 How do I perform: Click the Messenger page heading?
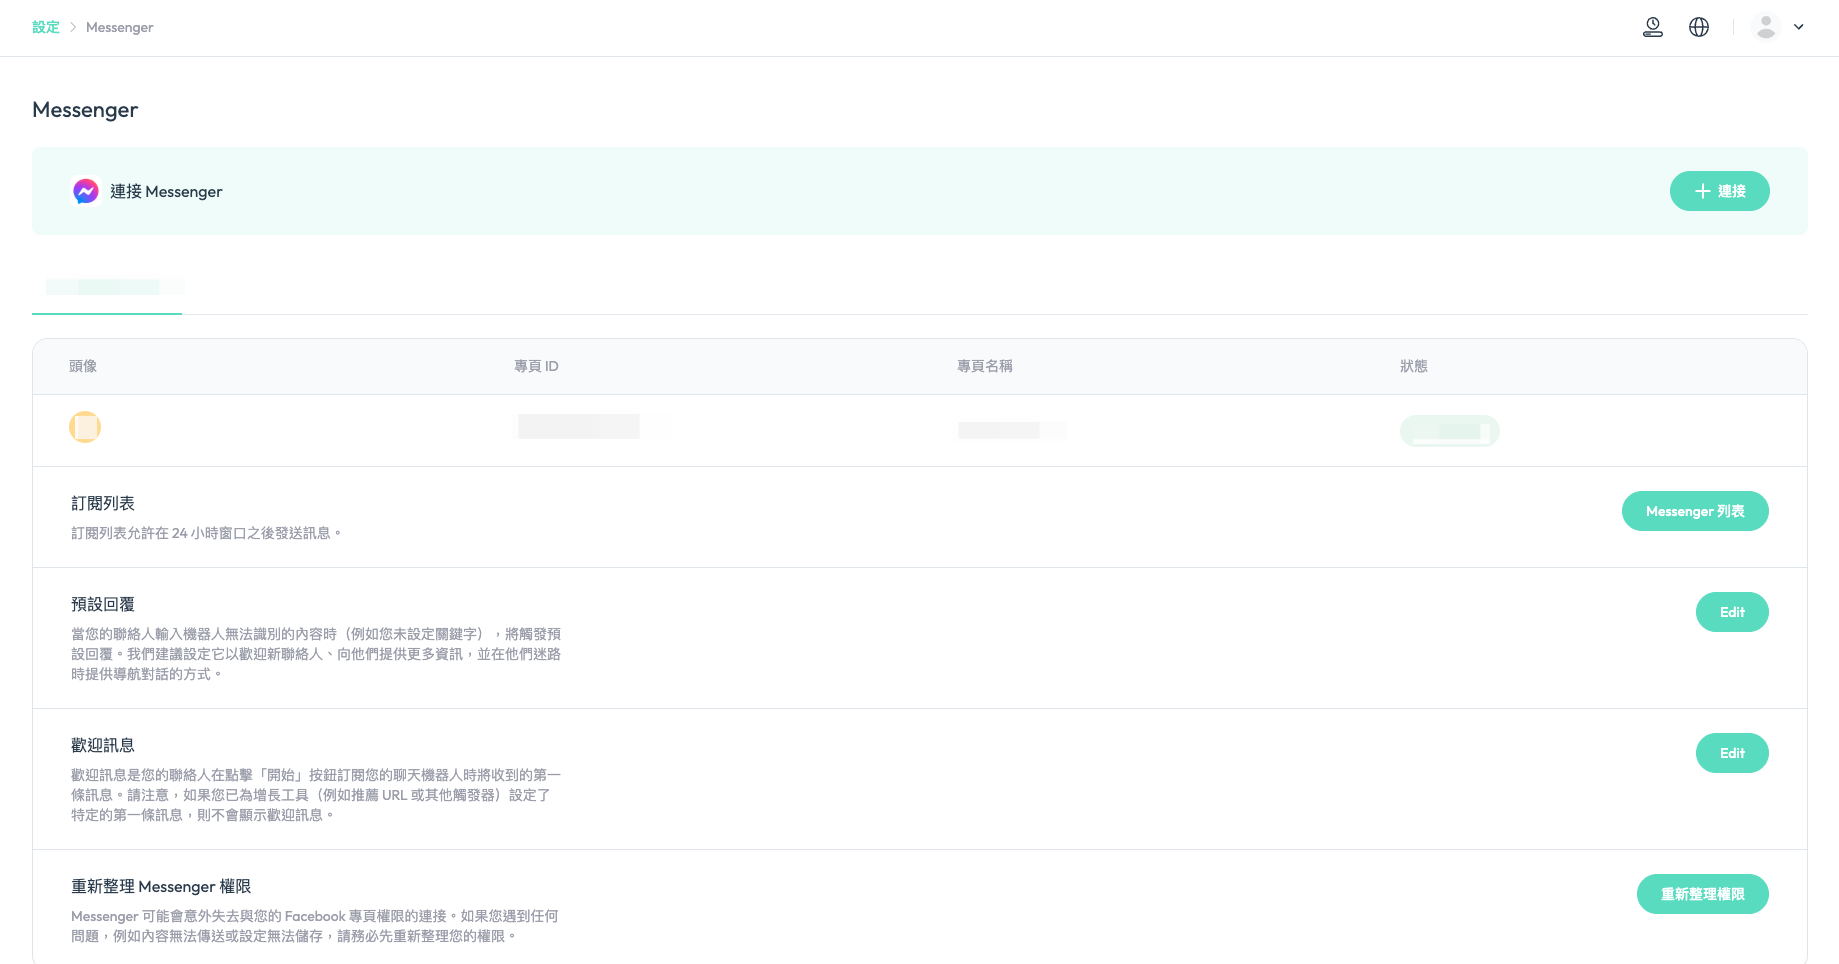(x=85, y=110)
